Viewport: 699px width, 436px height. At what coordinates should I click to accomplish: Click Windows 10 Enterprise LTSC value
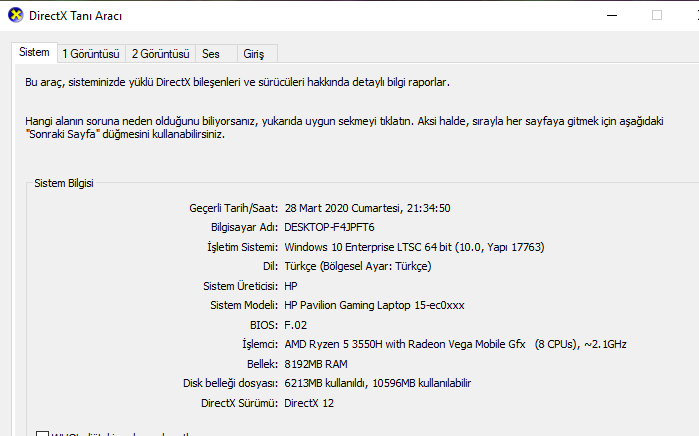pyautogui.click(x=414, y=247)
